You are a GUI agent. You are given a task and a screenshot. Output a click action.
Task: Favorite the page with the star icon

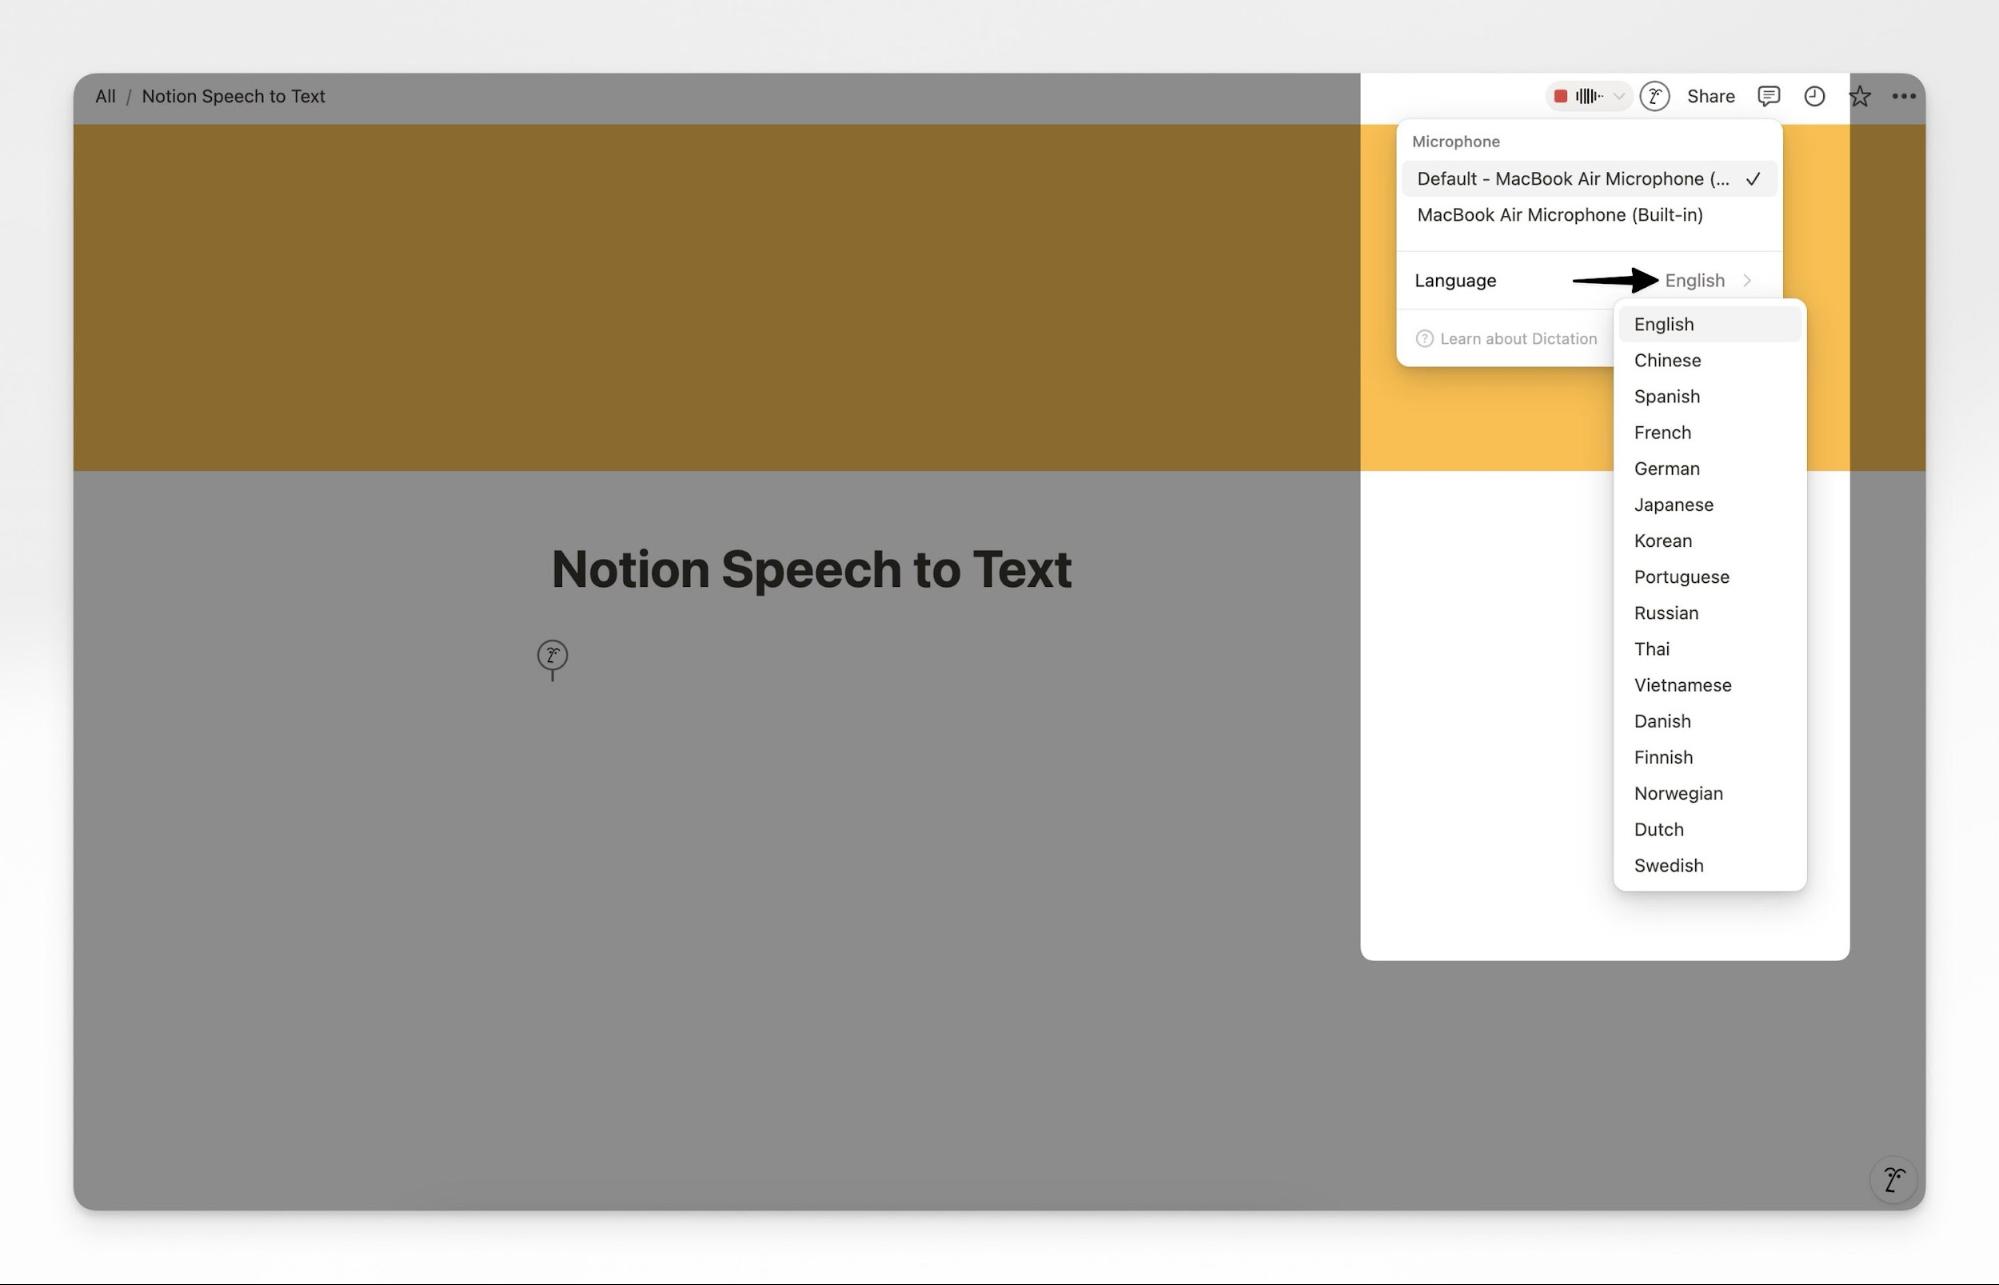pos(1860,96)
